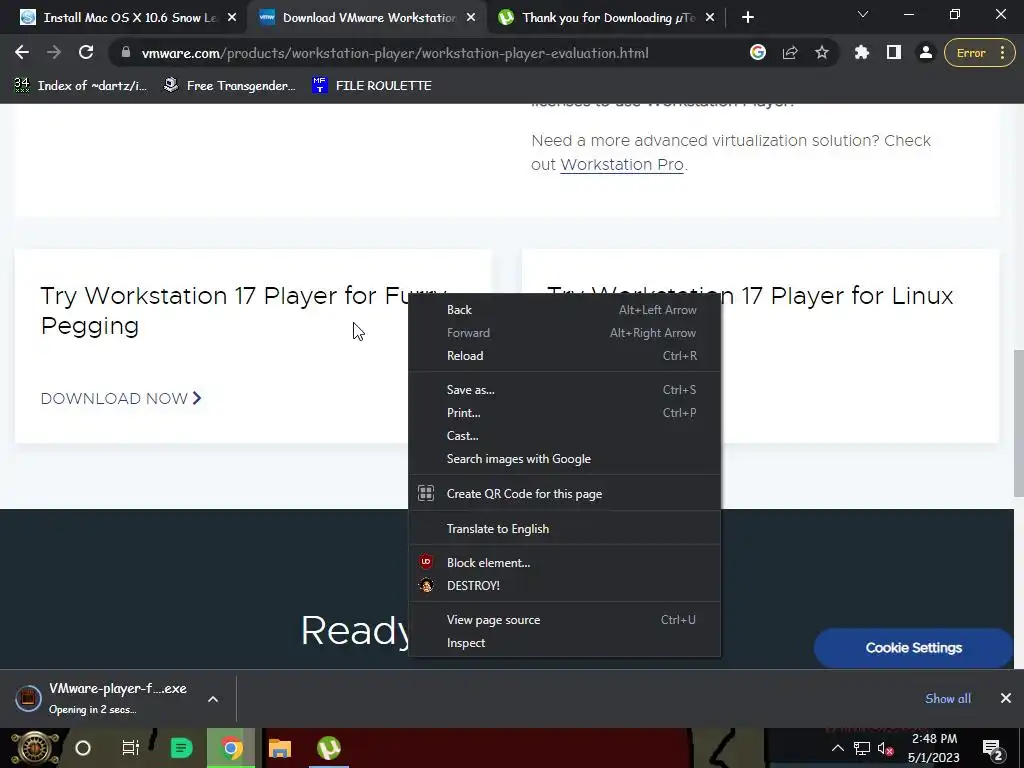
Task: Select View page source
Action: pos(565,620)
